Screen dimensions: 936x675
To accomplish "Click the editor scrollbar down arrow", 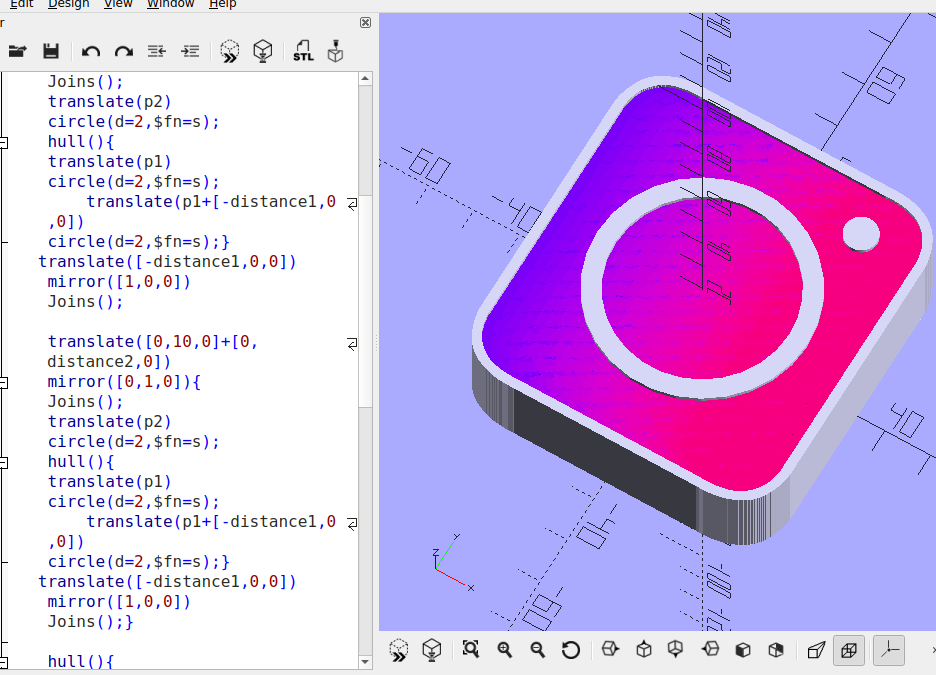I will tap(365, 662).
